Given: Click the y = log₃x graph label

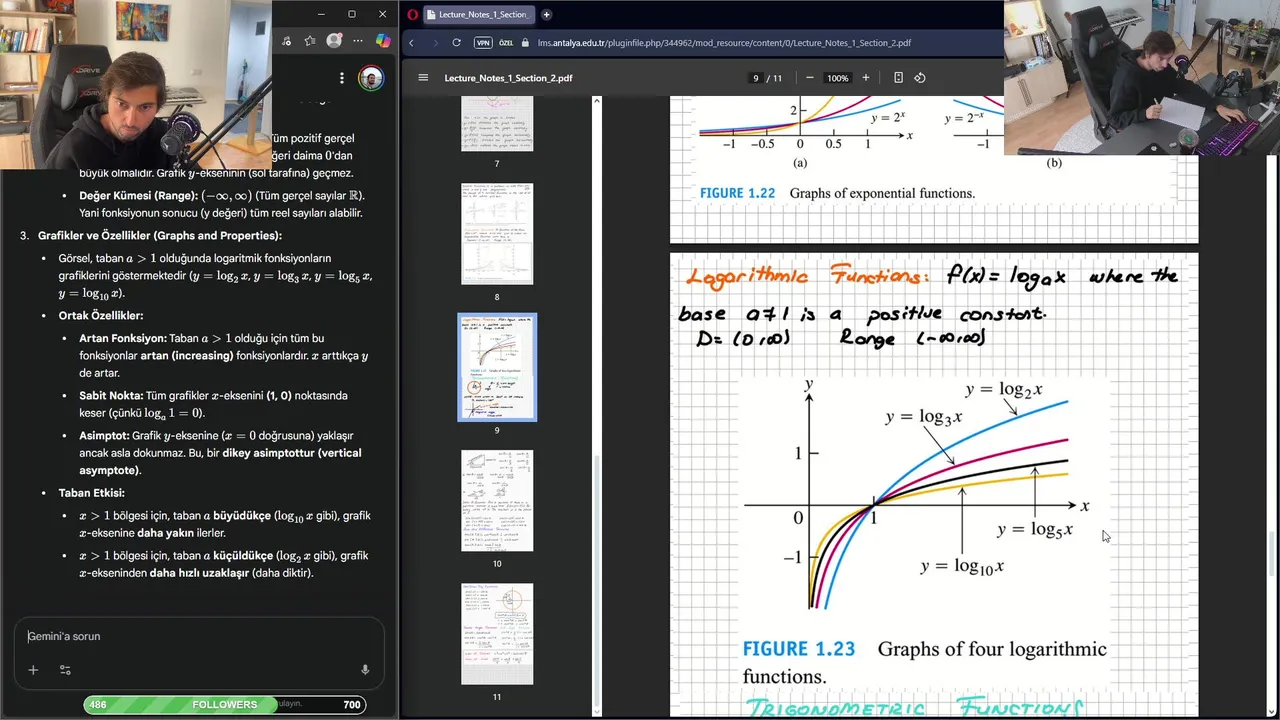Looking at the screenshot, I should (x=923, y=417).
